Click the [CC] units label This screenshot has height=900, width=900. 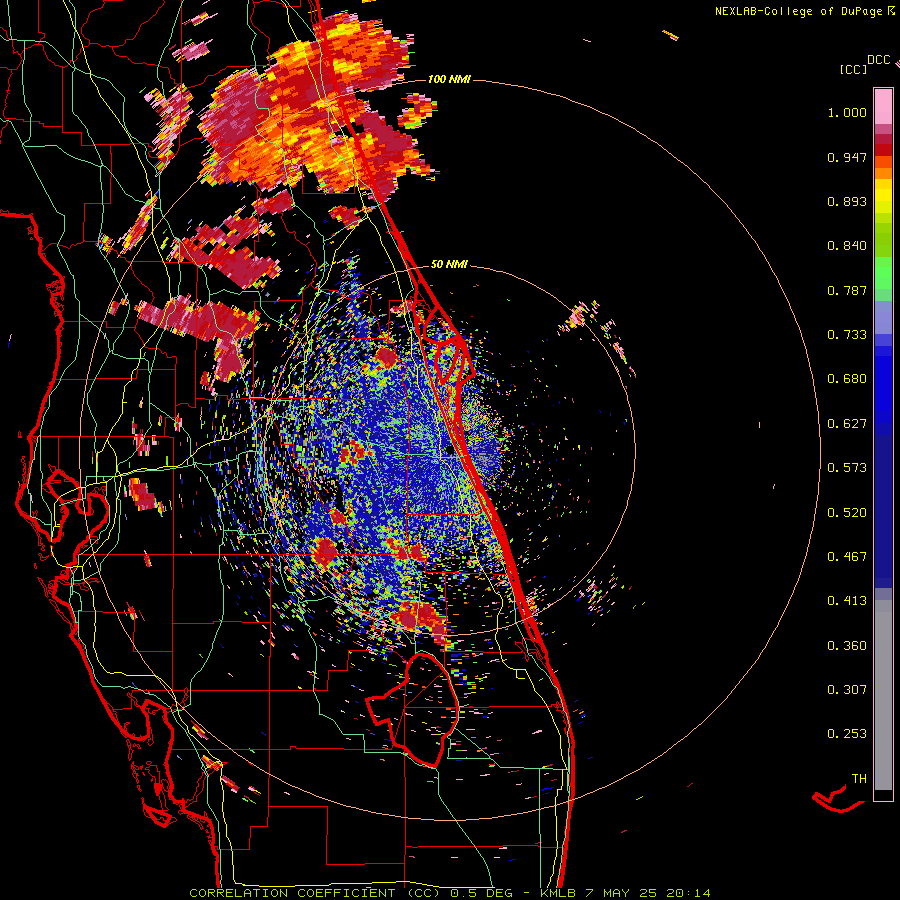(853, 69)
